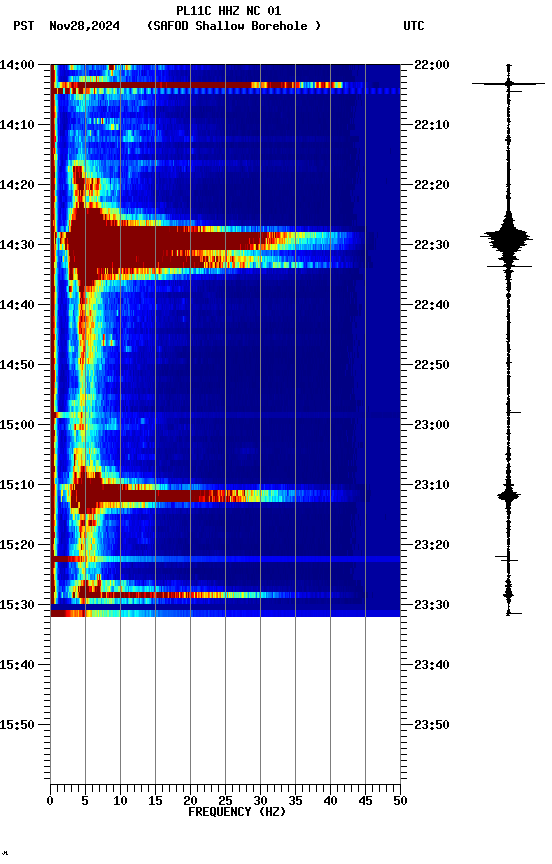Click the 15:00 PST time label
Screen dimensions: 552x864
(17, 425)
